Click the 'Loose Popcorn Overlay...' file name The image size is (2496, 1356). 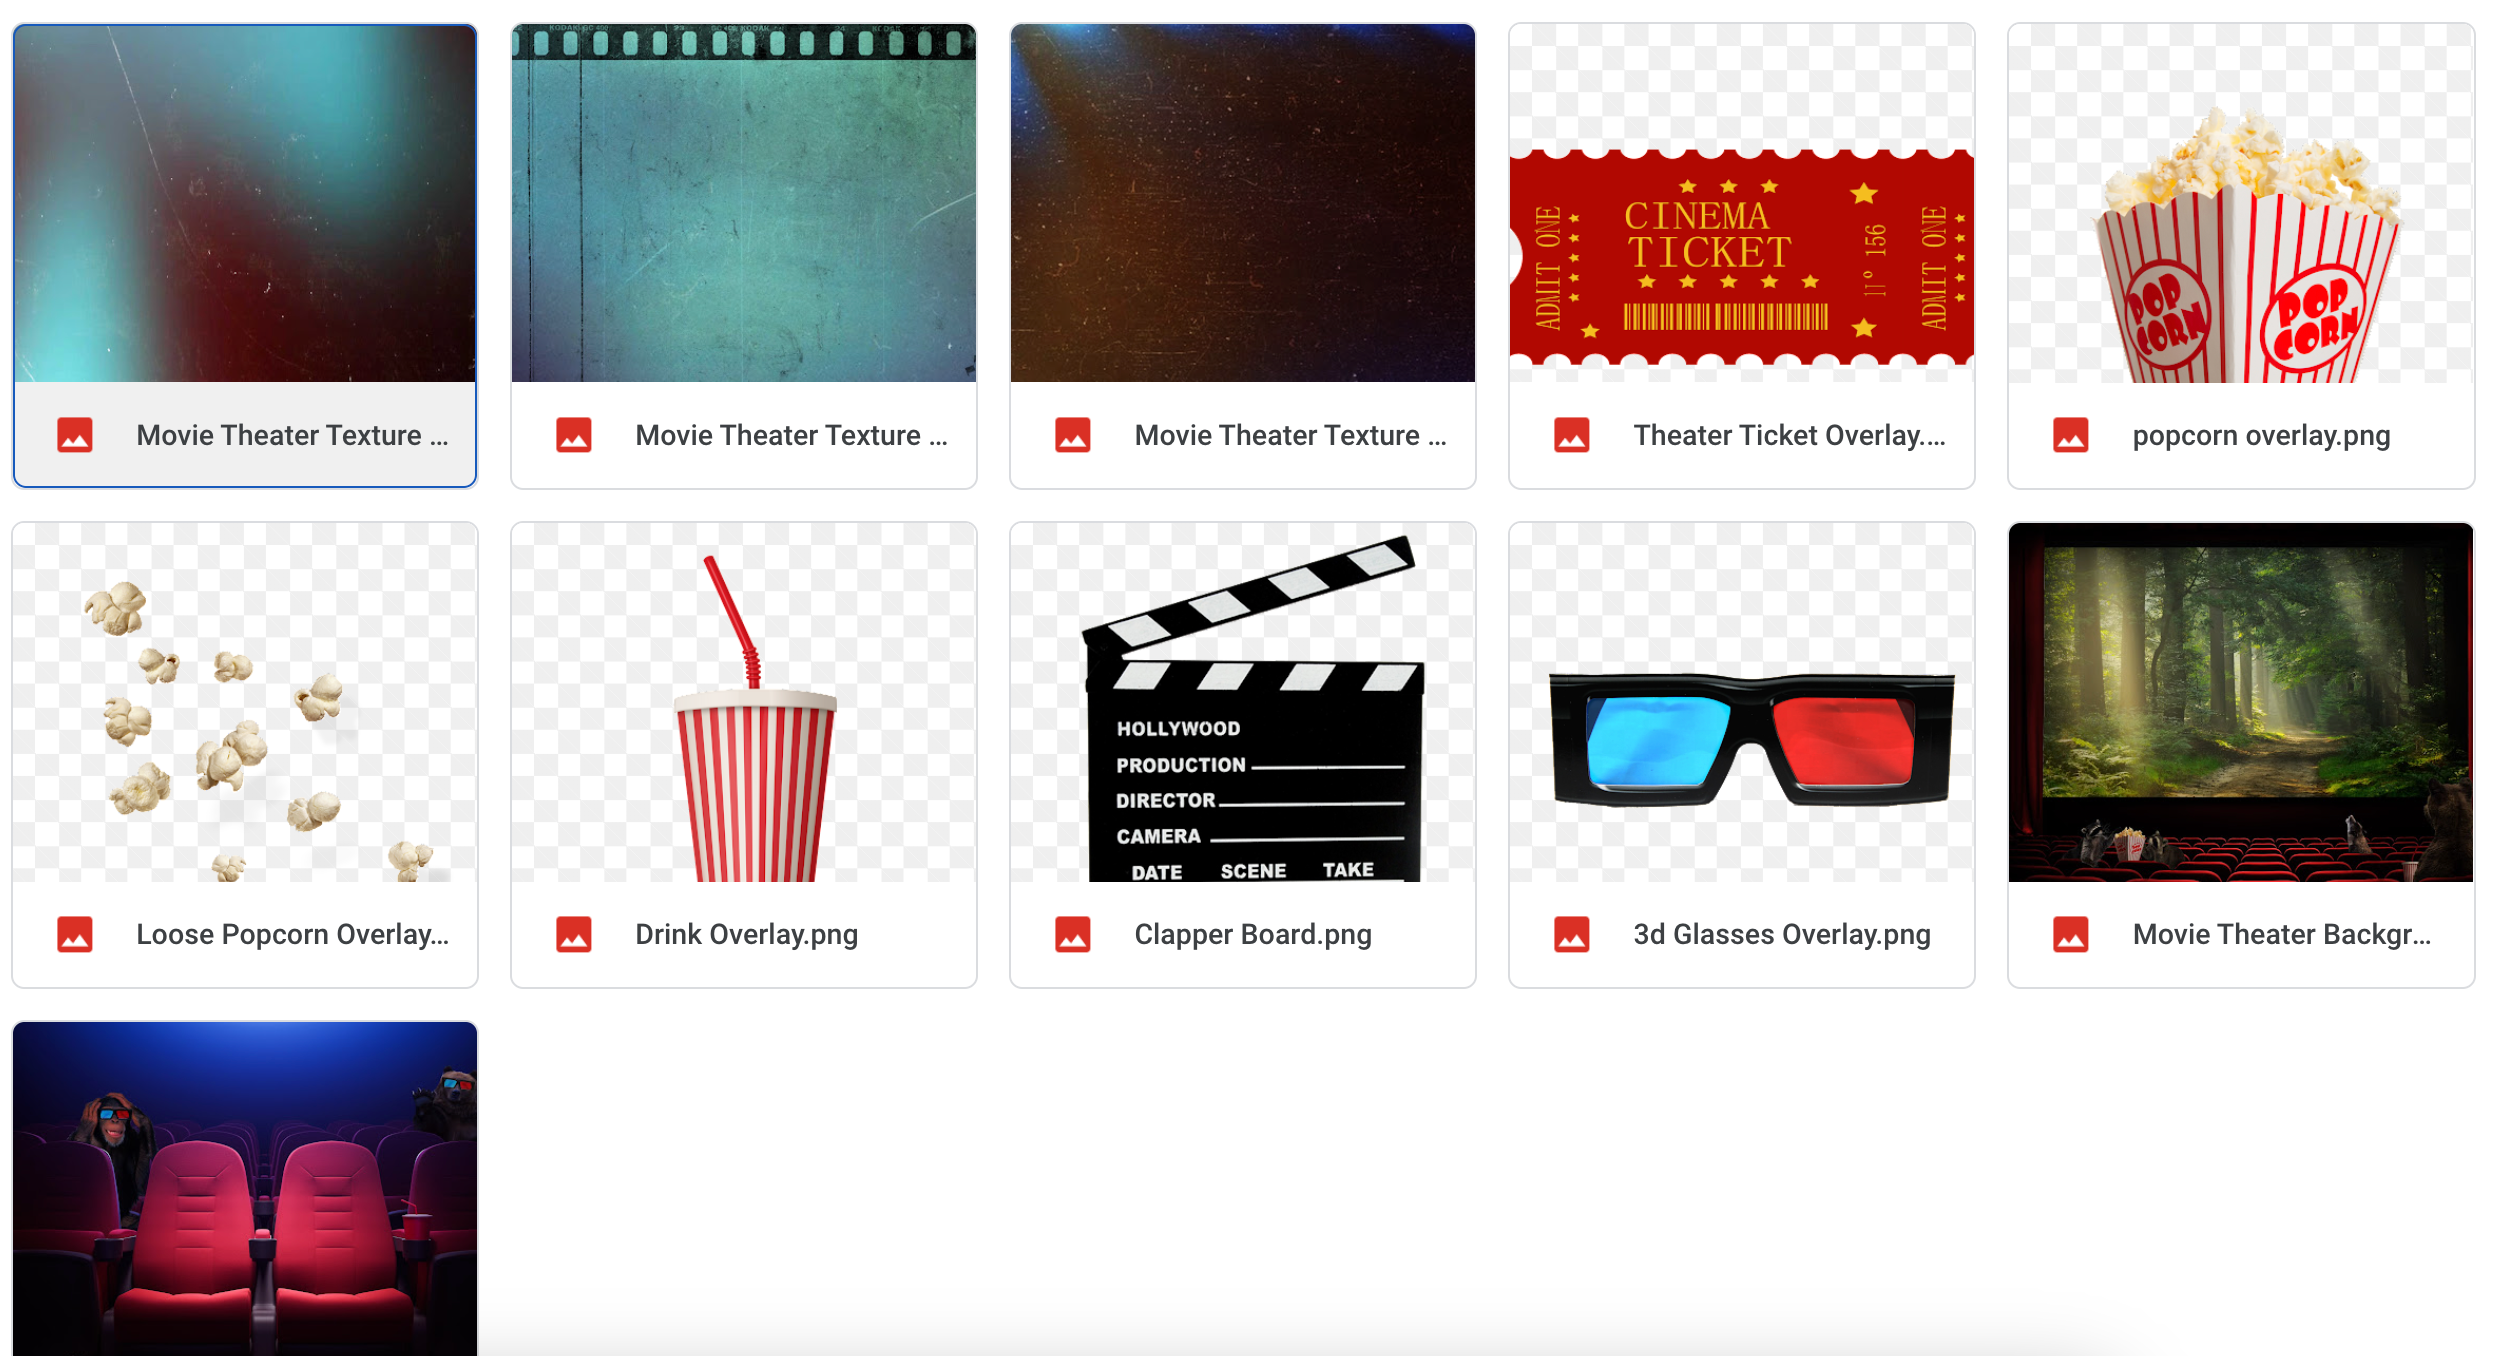point(292,934)
